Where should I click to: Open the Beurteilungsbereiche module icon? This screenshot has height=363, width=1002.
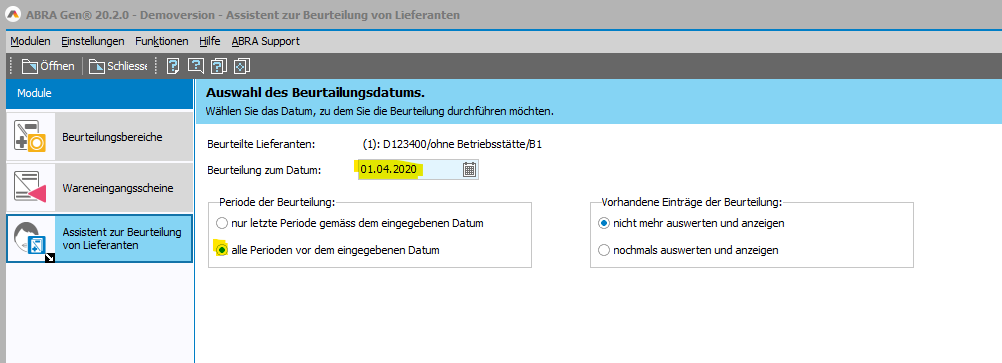pyautogui.click(x=31, y=136)
